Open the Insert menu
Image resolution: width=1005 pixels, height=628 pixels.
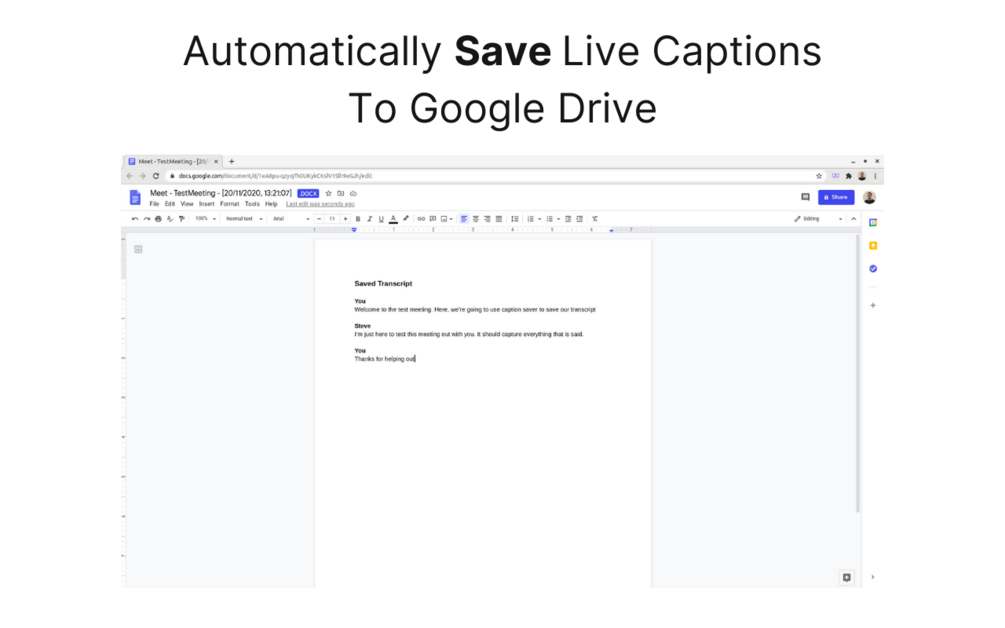206,204
